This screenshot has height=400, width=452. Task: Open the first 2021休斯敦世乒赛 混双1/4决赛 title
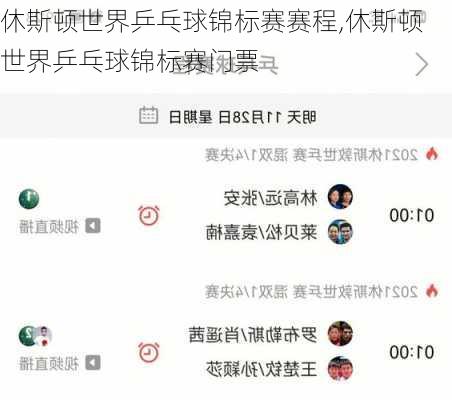[311, 154]
